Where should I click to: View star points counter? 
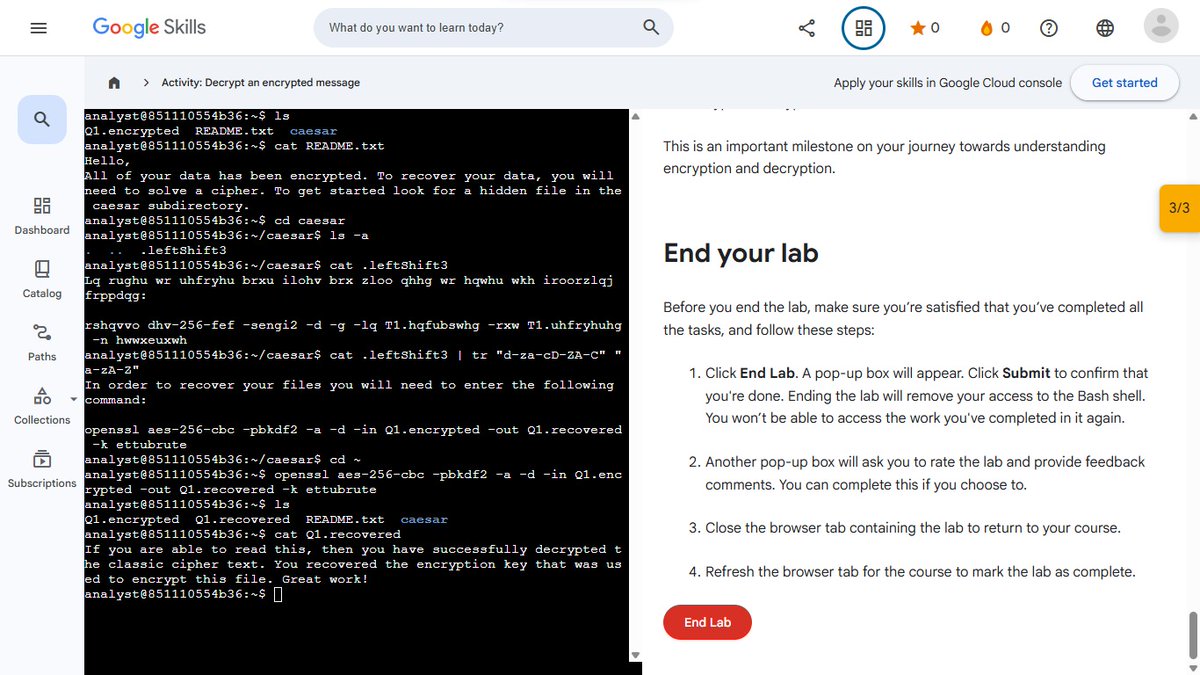(925, 28)
